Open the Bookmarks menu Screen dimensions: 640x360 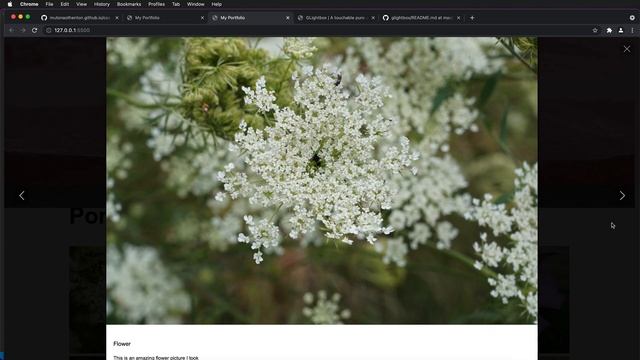129,4
